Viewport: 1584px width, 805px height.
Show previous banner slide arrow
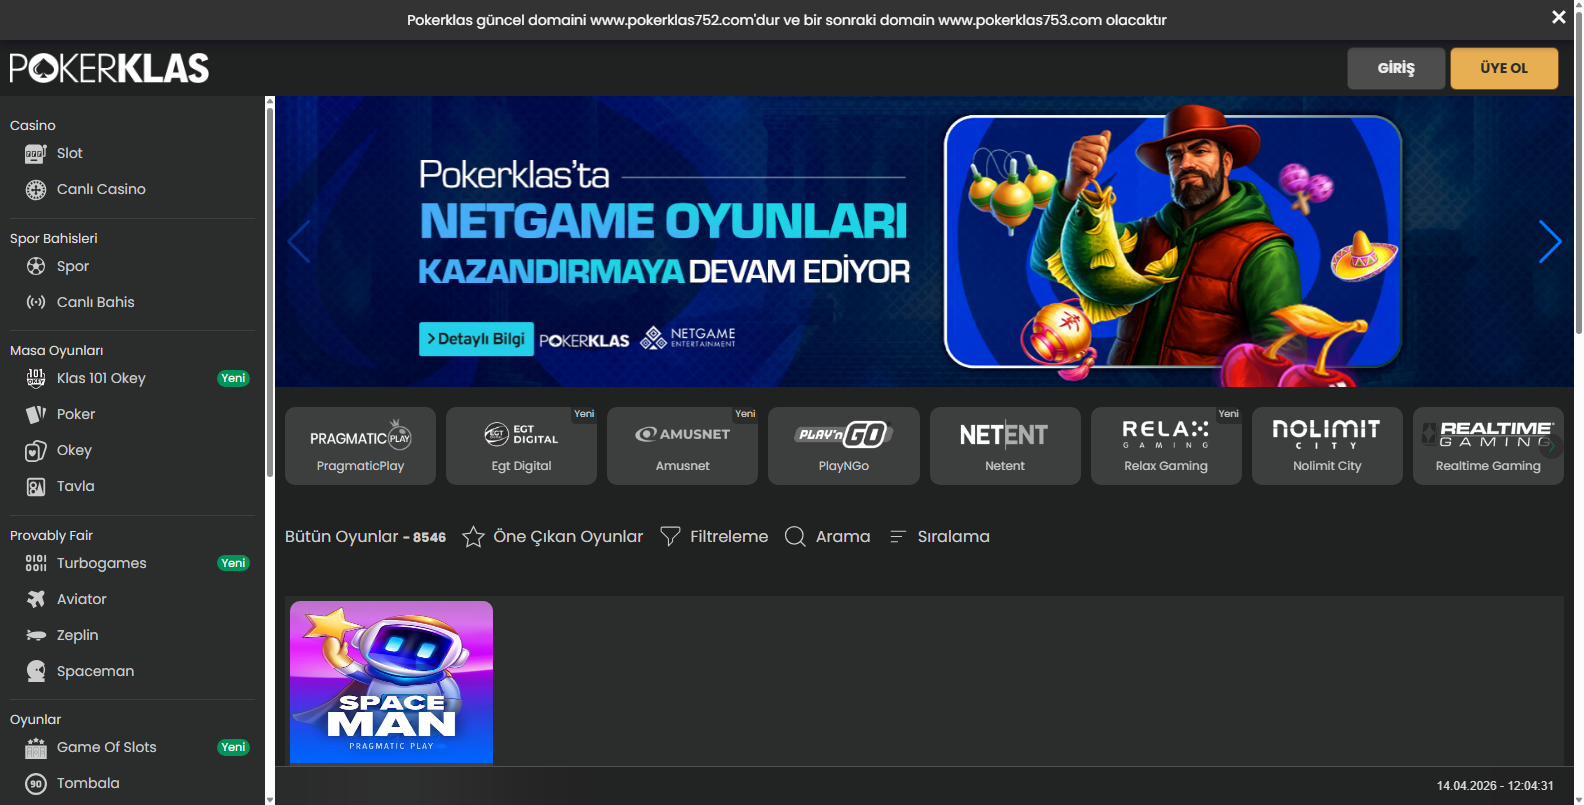(299, 241)
